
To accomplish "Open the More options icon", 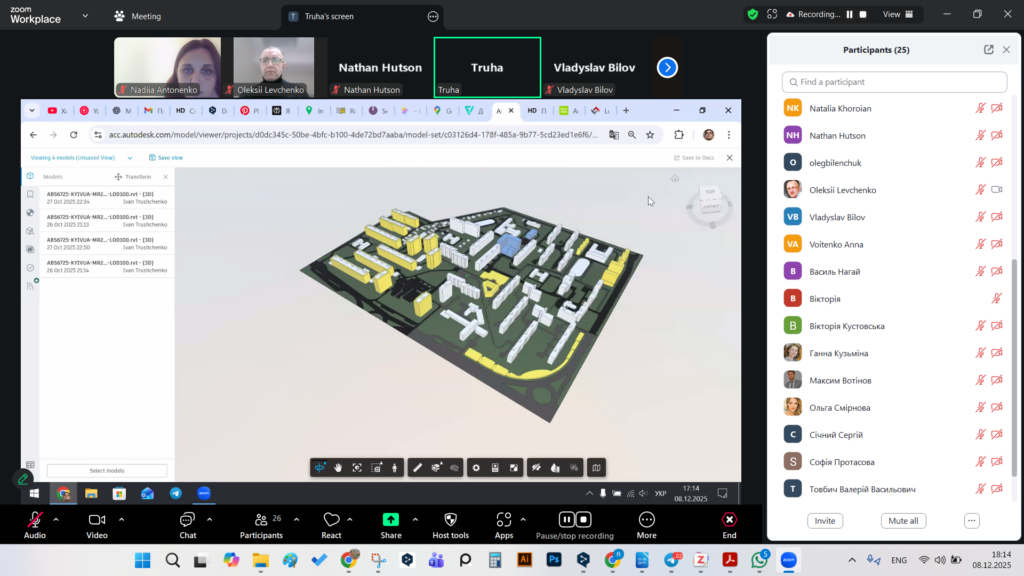I will (646, 519).
